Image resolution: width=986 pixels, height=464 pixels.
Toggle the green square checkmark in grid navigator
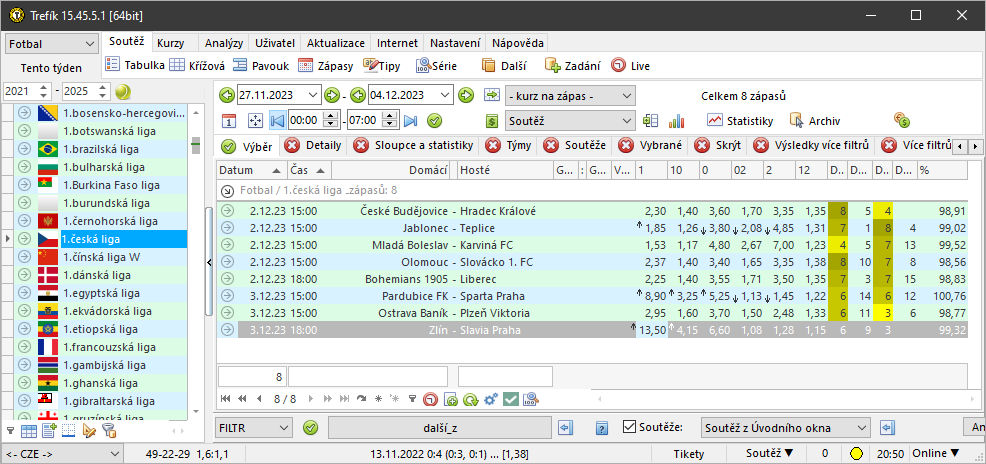pyautogui.click(x=511, y=399)
